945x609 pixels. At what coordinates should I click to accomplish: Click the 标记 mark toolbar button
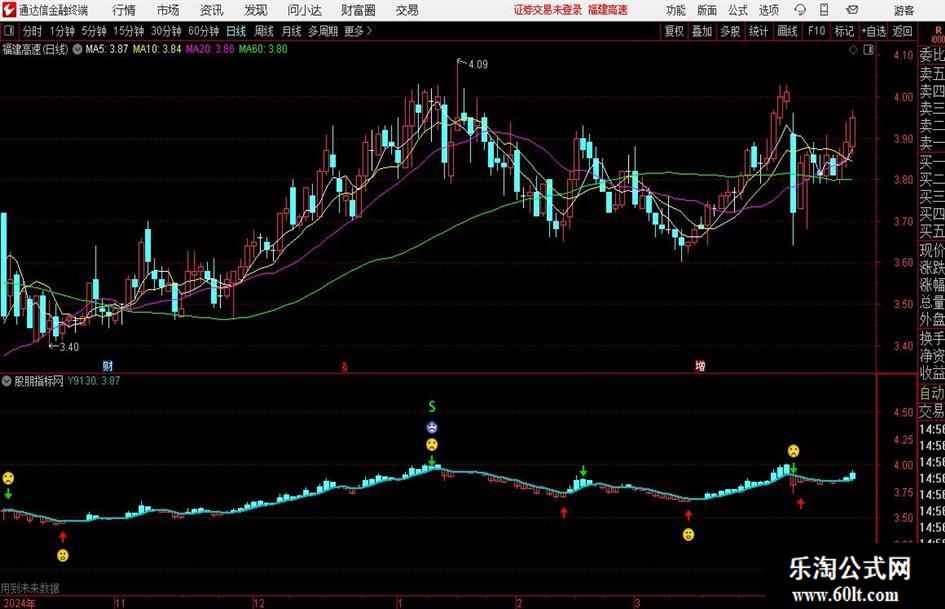coord(844,31)
